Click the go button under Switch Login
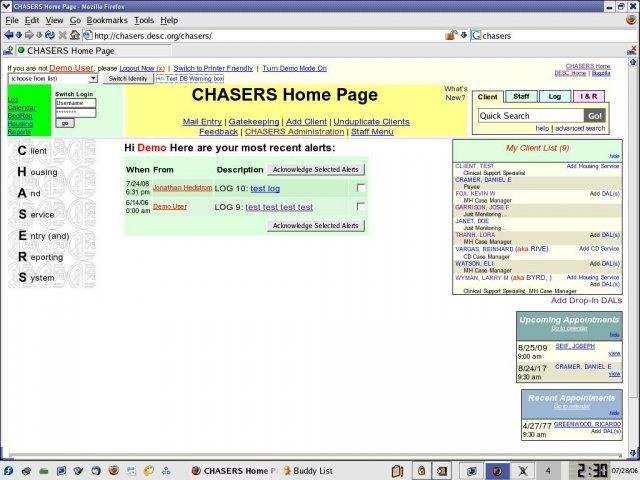This screenshot has width=640, height=480. (x=65, y=123)
